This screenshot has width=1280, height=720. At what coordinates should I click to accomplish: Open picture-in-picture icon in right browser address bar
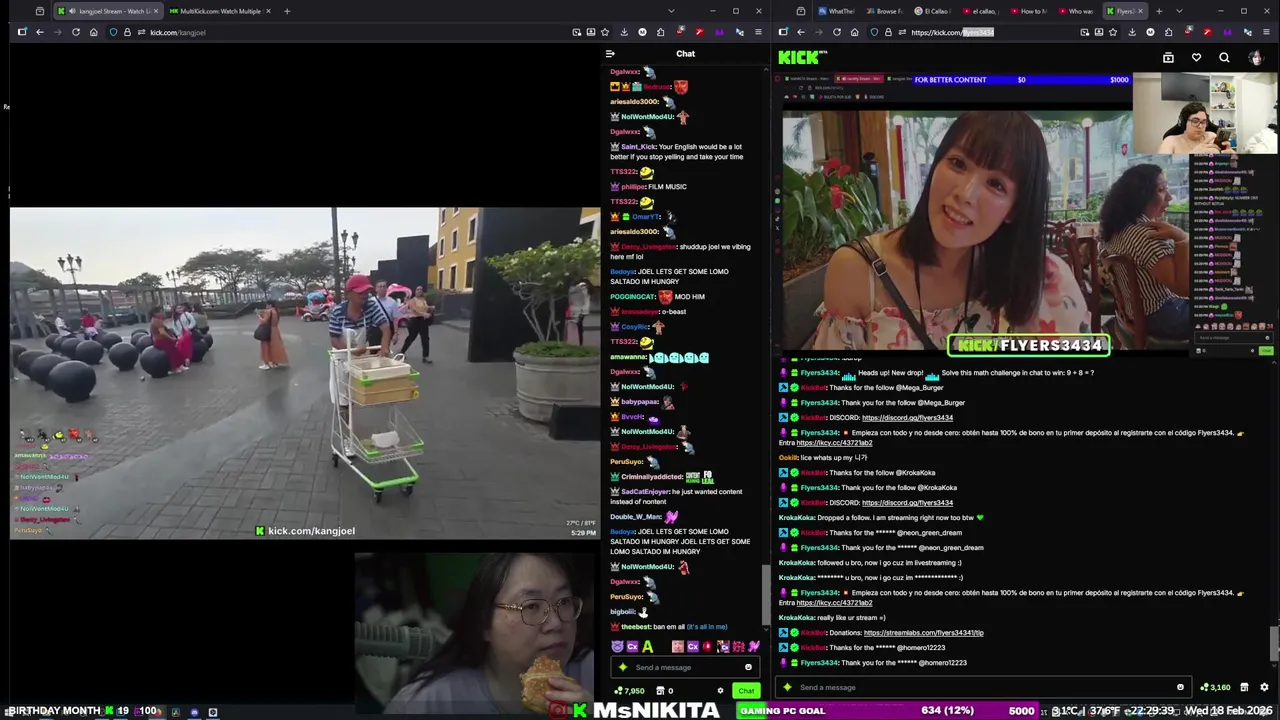[x=1084, y=32]
